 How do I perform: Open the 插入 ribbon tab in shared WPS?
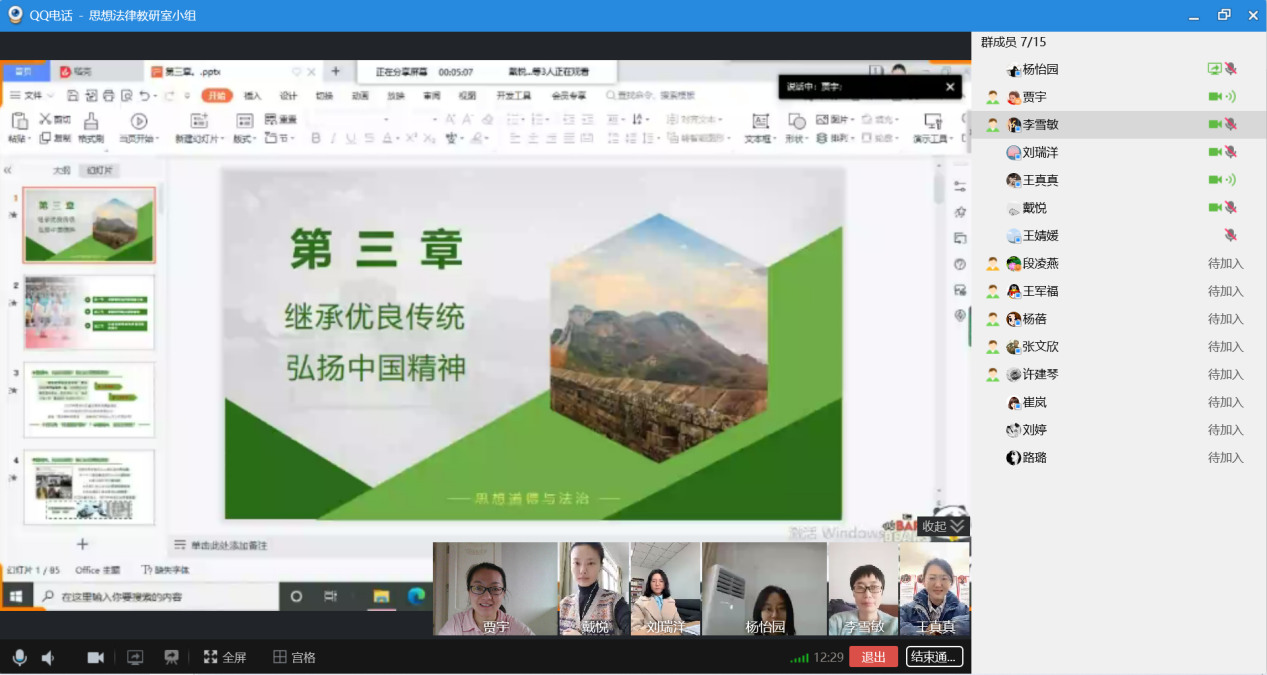tap(253, 96)
